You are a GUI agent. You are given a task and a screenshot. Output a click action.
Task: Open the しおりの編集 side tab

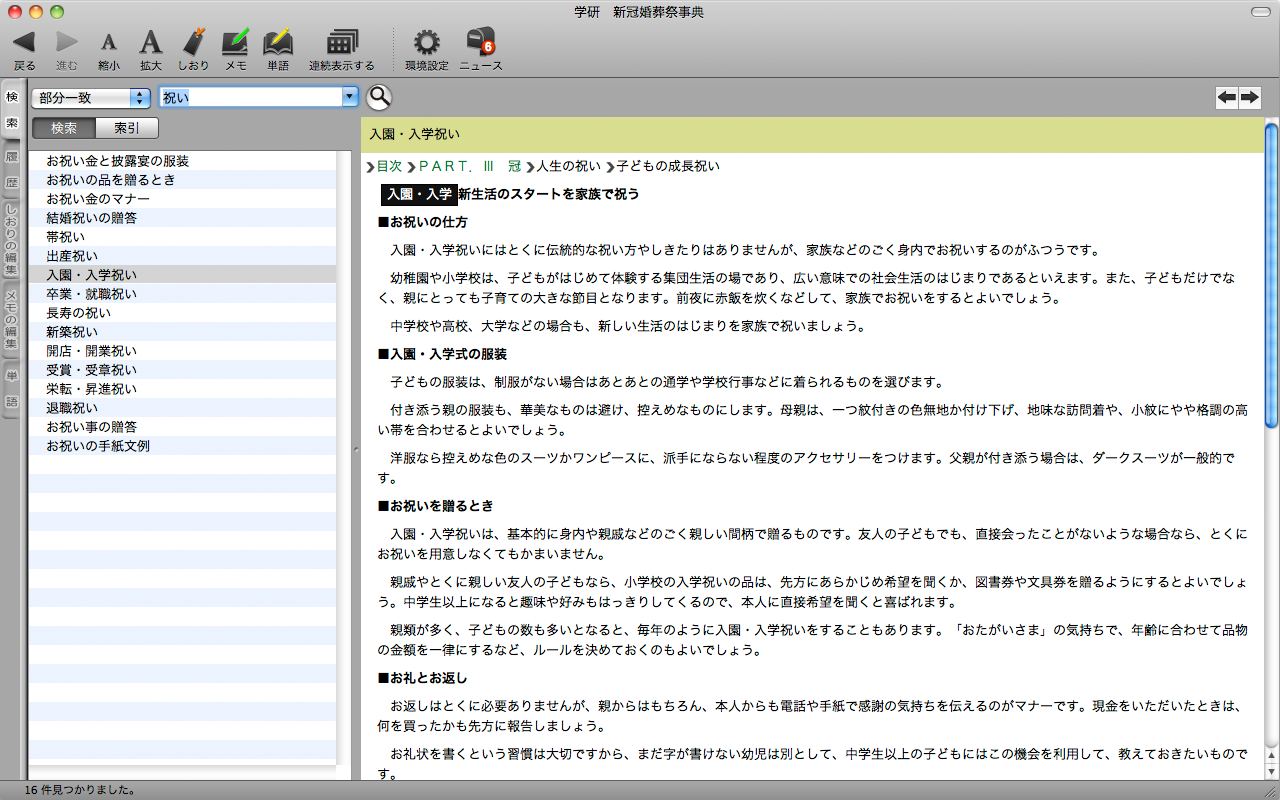pos(12,240)
